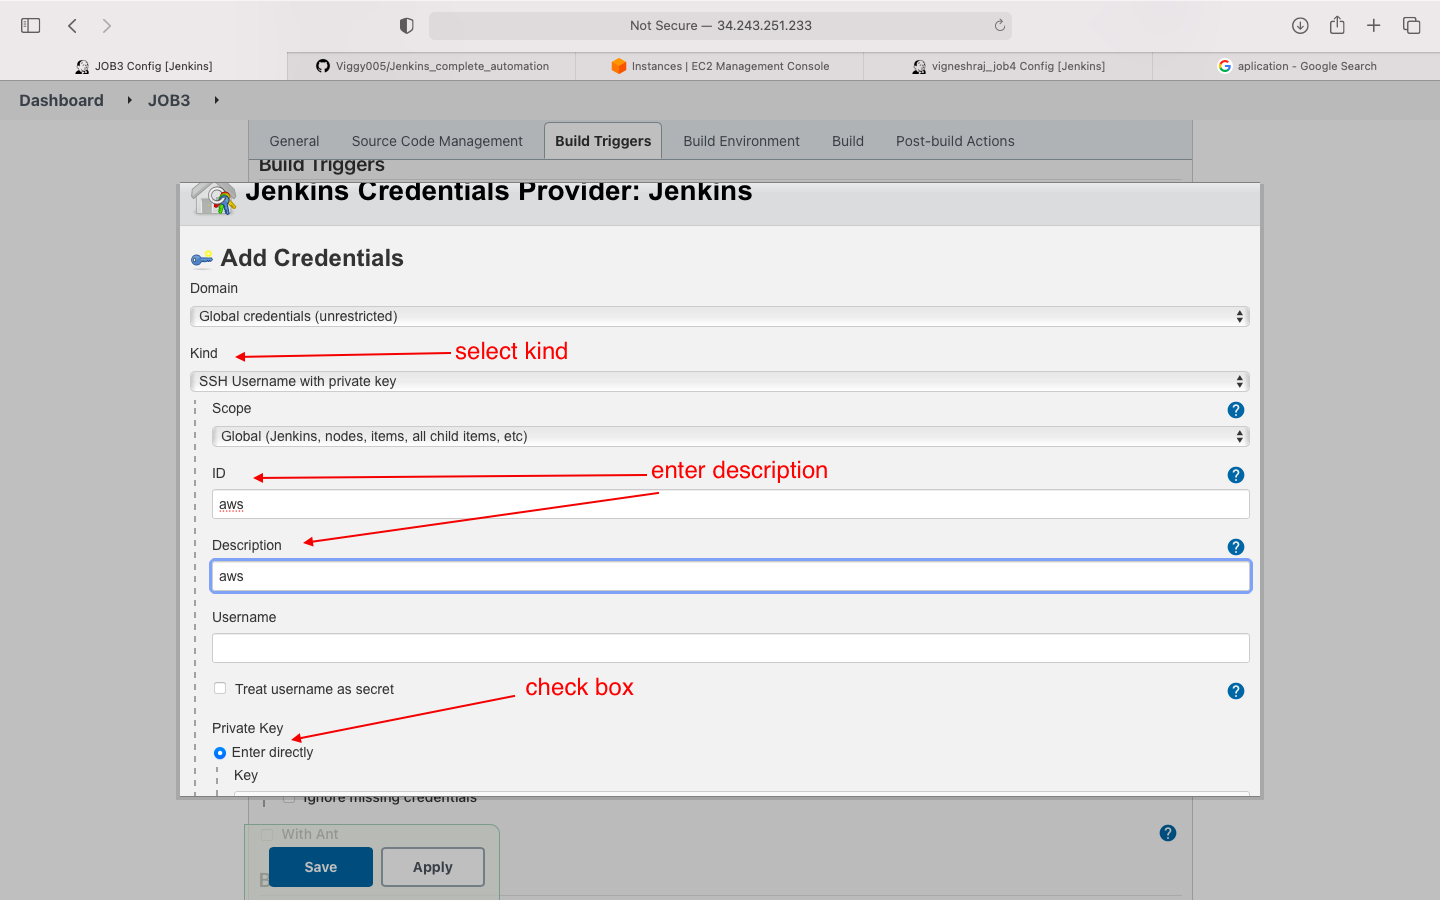
Task: Click the Add Credentials key icon
Action: (202, 259)
